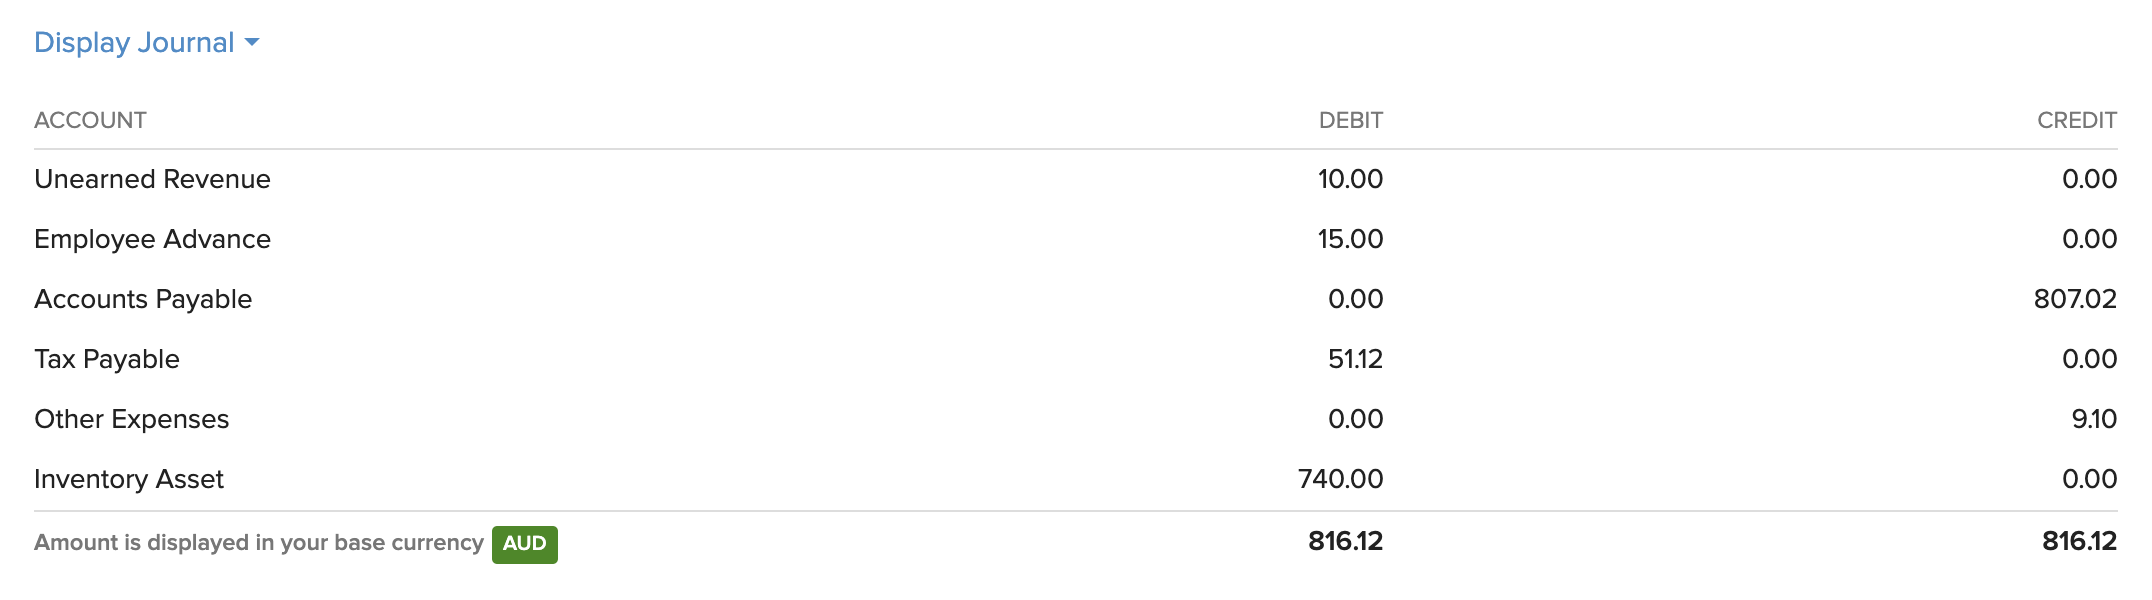Expand the caret arrow beside Display Journal
This screenshot has width=2152, height=600.
point(252,43)
